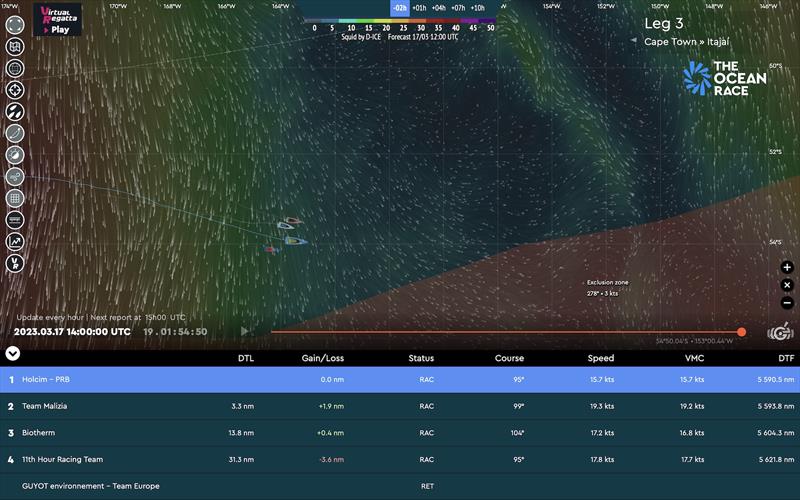Click the Gain/Loss column header
This screenshot has height=500, width=800.
pyautogui.click(x=322, y=358)
